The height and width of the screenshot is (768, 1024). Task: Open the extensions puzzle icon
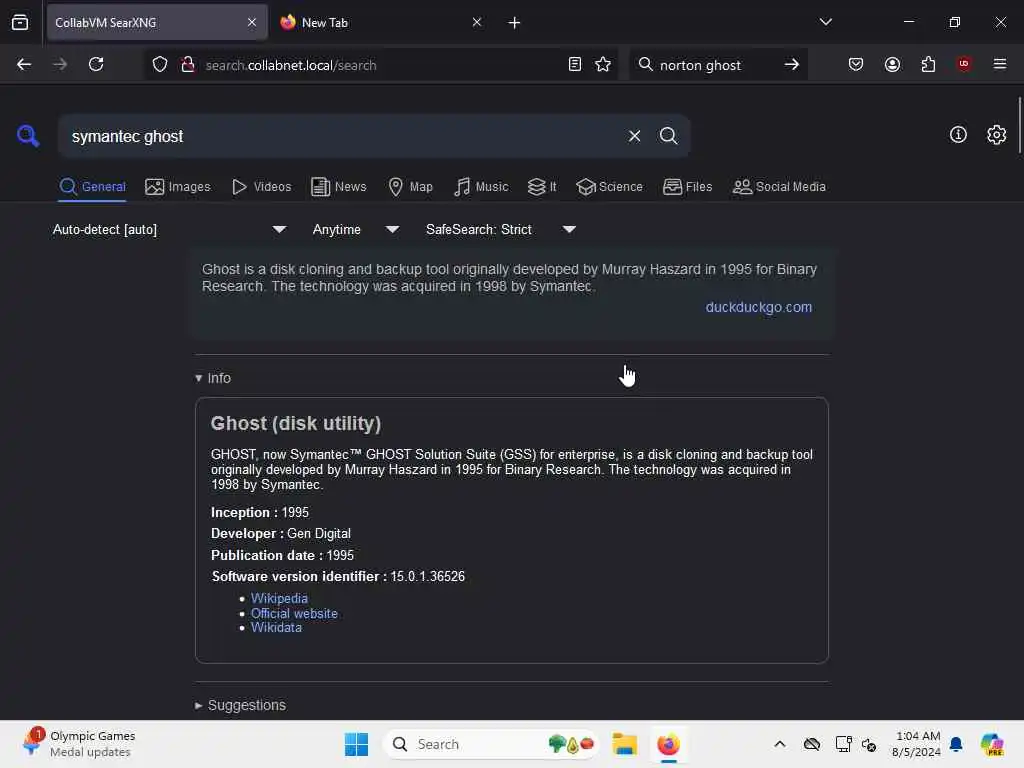click(928, 64)
